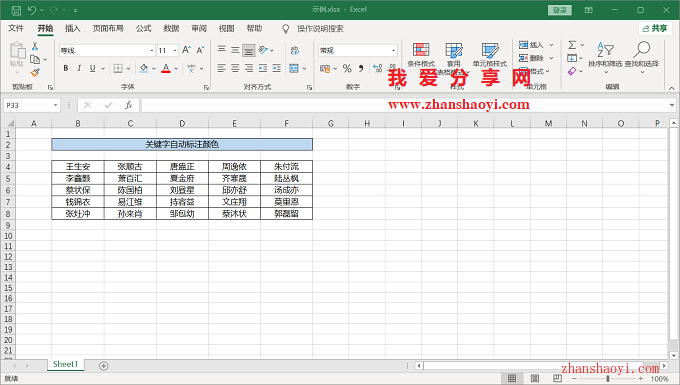This screenshot has width=680, height=385.
Task: Click the zoom slider handle
Action: 608,378
